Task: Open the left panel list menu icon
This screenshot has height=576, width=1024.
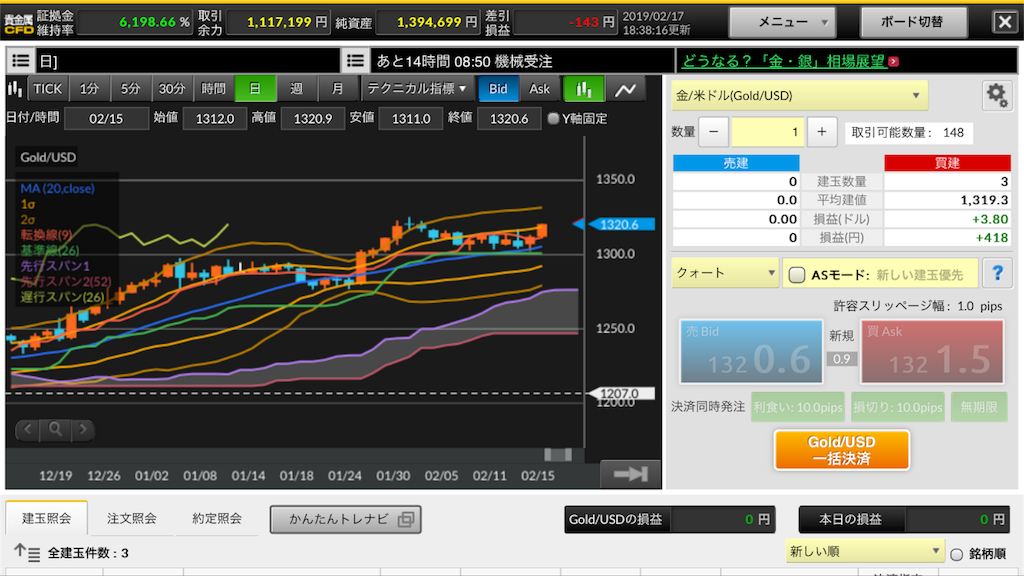Action: [21, 61]
